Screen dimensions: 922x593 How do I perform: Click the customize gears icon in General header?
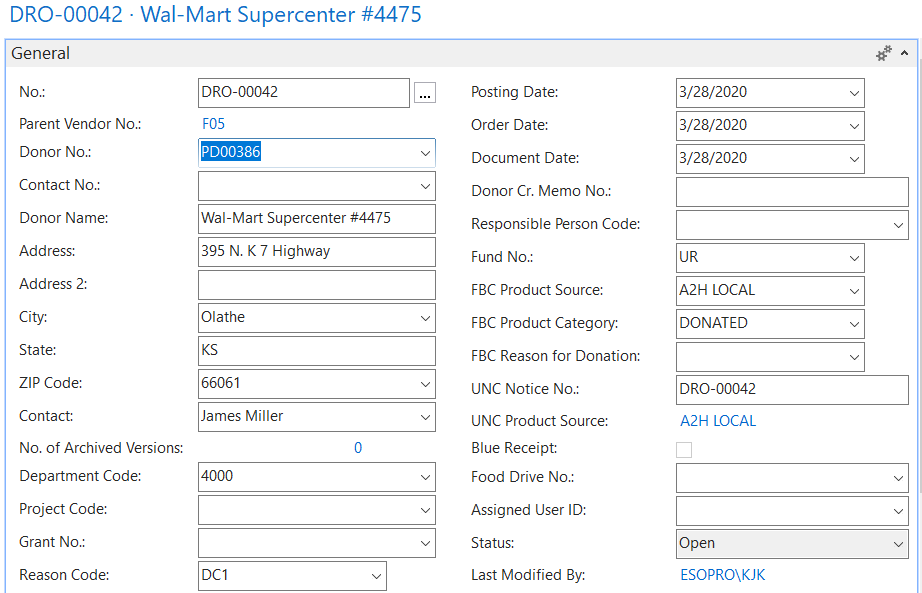[x=883, y=53]
